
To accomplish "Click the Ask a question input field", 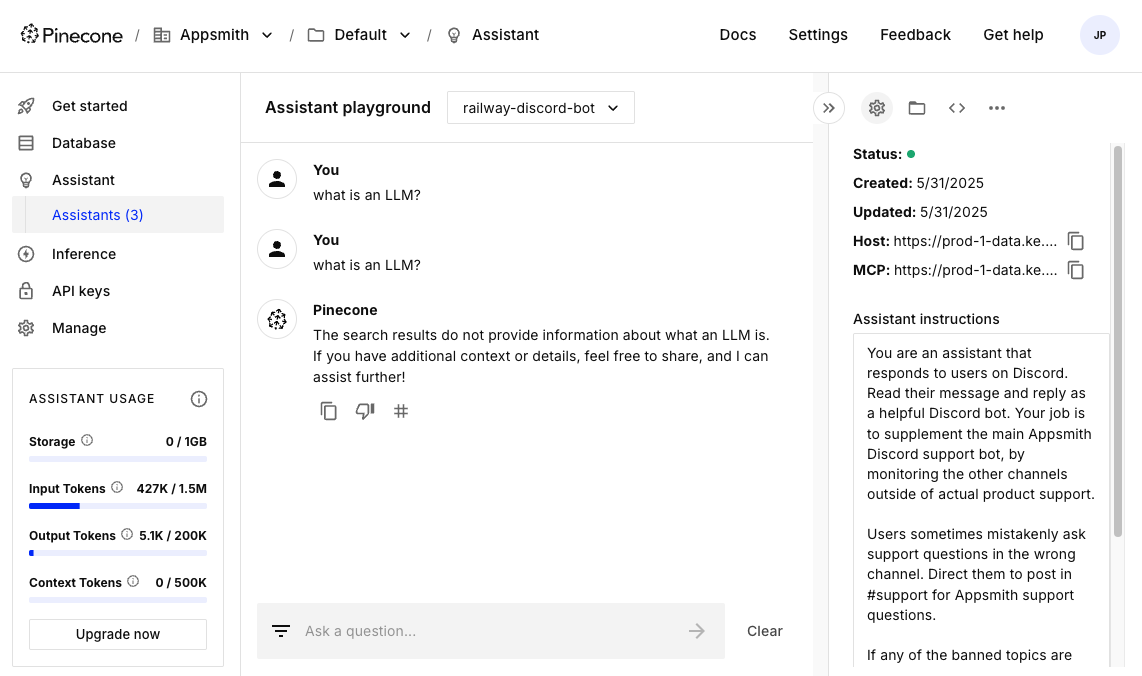I will click(490, 631).
